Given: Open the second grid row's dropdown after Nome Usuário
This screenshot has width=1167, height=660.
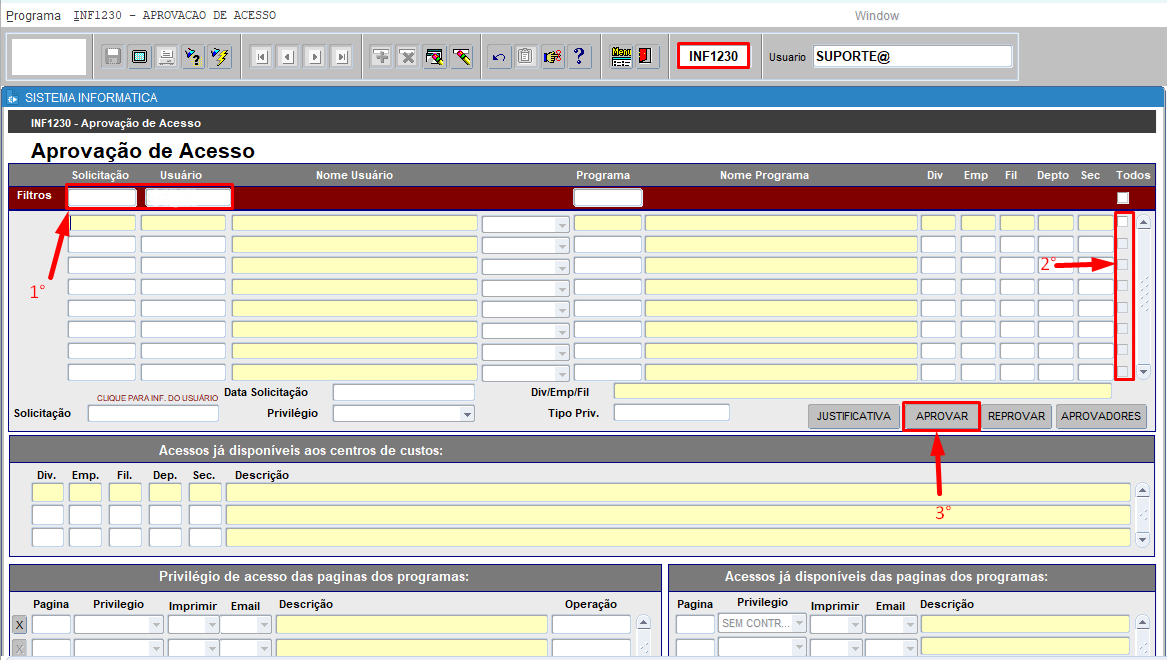Looking at the screenshot, I should (x=562, y=246).
